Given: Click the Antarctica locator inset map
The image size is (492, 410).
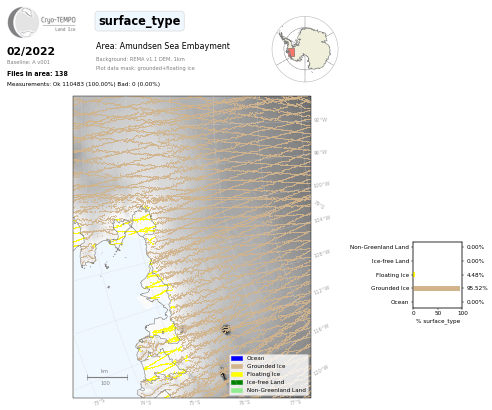Looking at the screenshot, I should [x=305, y=49].
